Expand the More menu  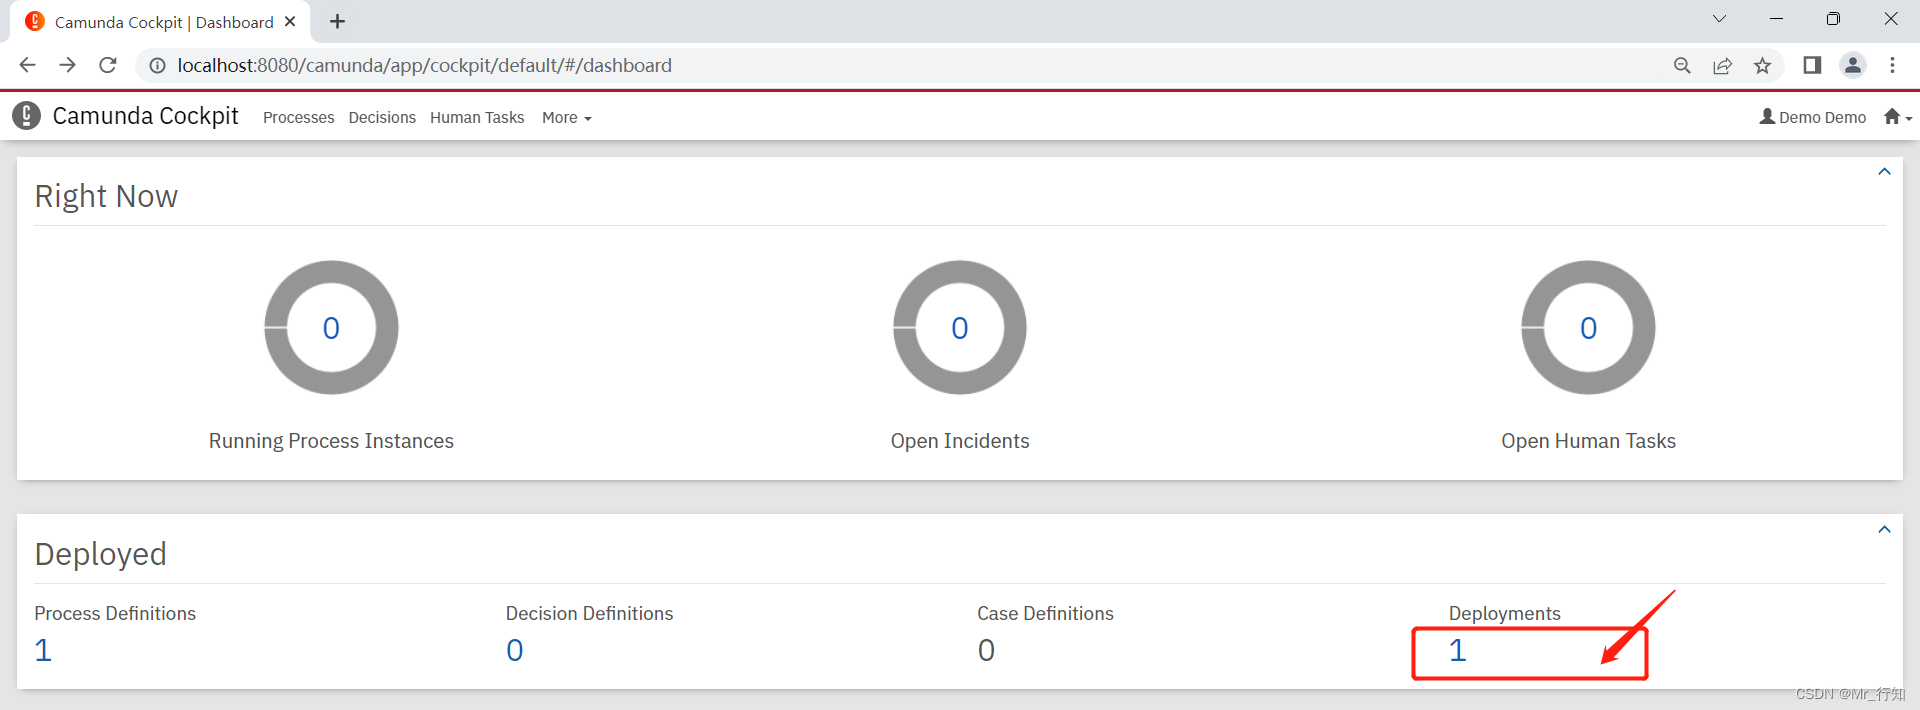(566, 118)
